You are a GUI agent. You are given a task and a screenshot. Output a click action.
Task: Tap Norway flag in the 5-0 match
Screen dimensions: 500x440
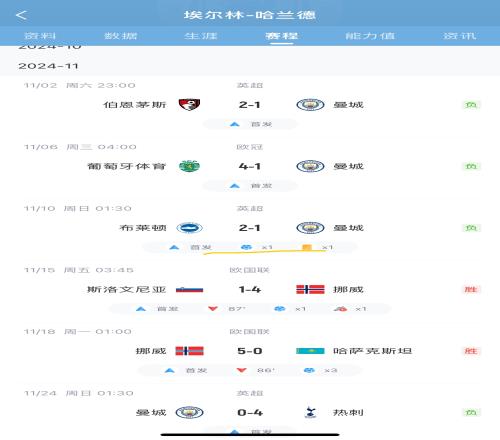pos(189,351)
